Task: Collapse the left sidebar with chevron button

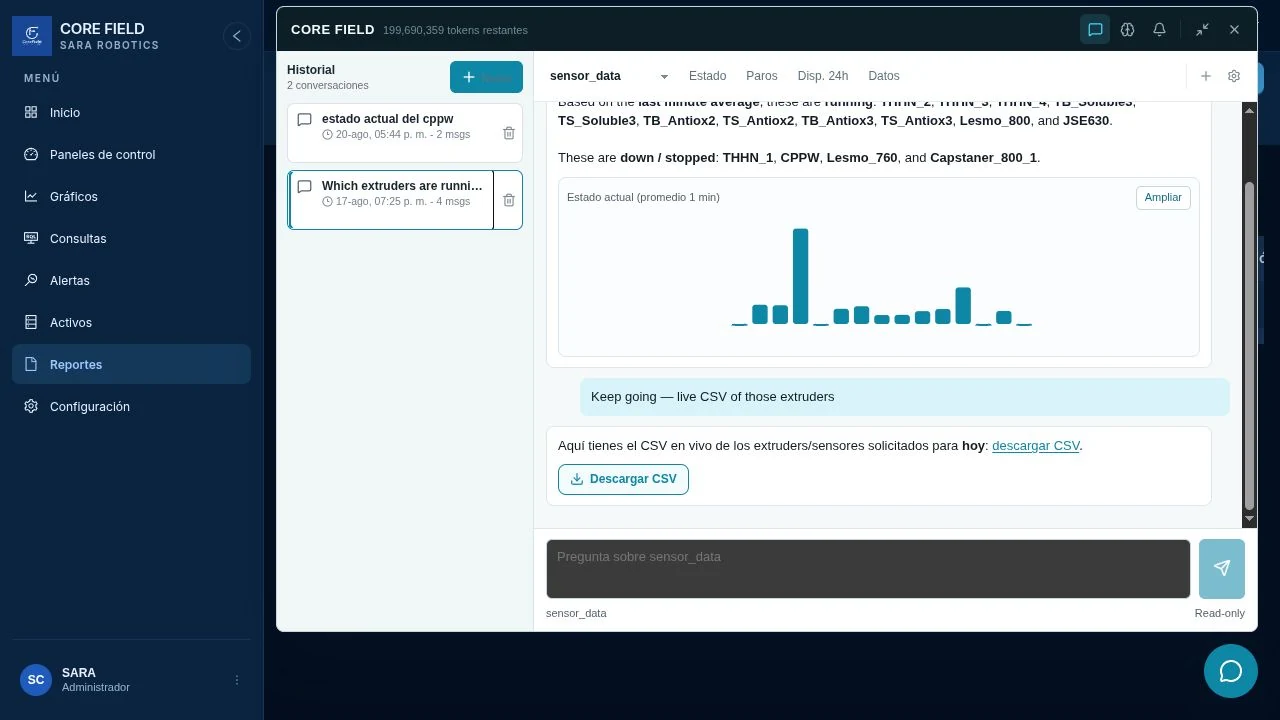Action: pyautogui.click(x=236, y=36)
